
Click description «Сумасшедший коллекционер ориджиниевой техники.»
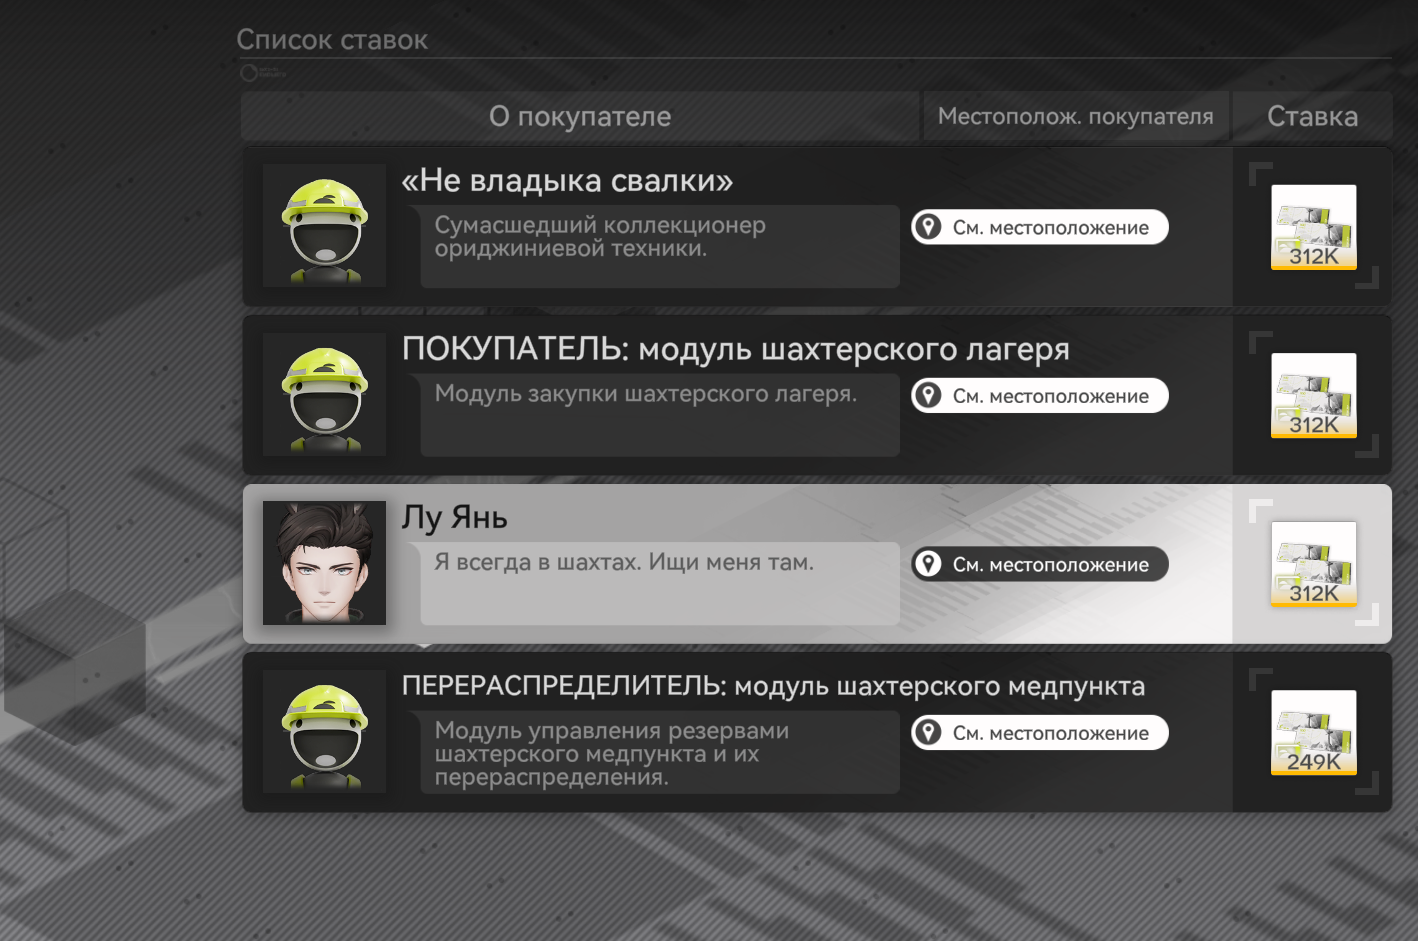click(x=600, y=236)
